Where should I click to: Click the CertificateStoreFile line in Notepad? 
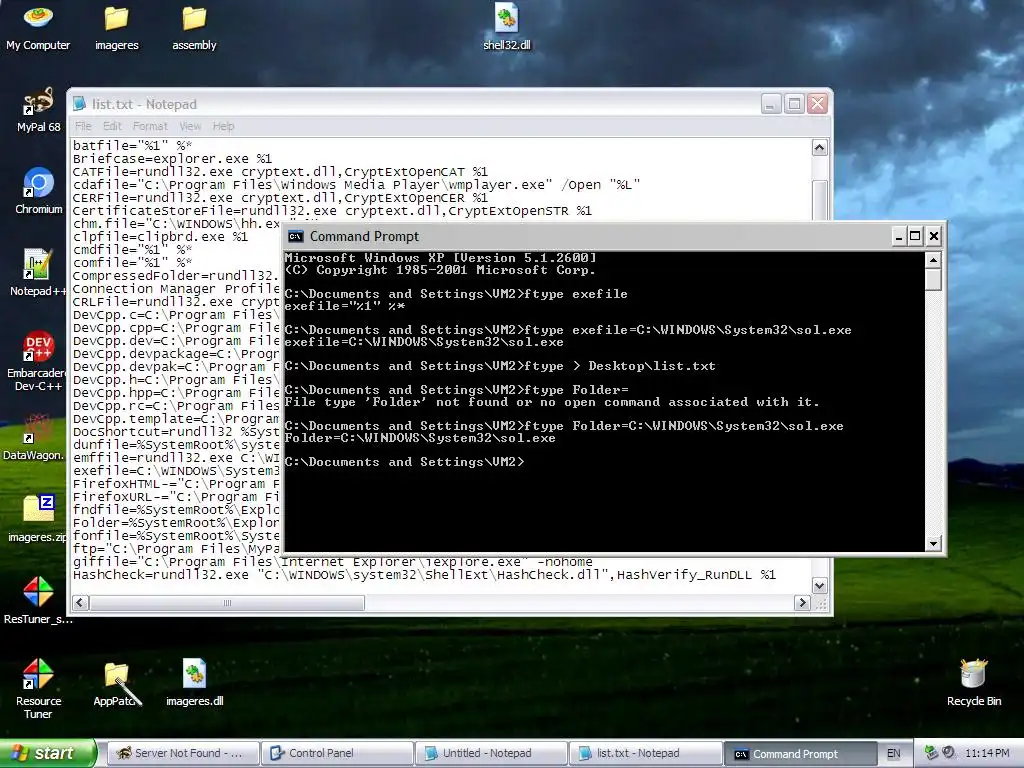[x=332, y=211]
